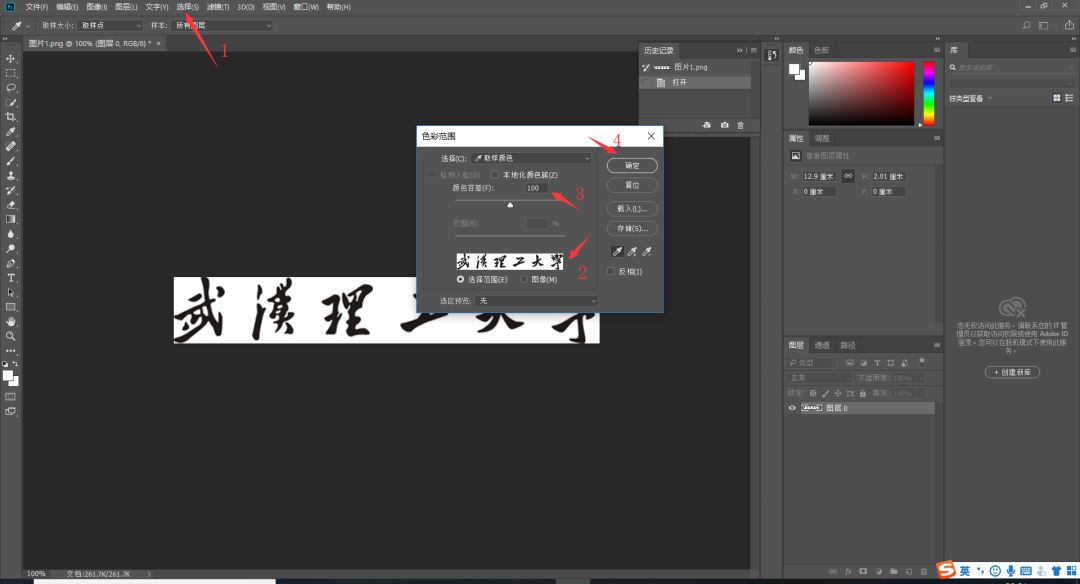The image size is (1080, 584).
Task: Click the Add to Sample eyedropper
Action: click(632, 251)
